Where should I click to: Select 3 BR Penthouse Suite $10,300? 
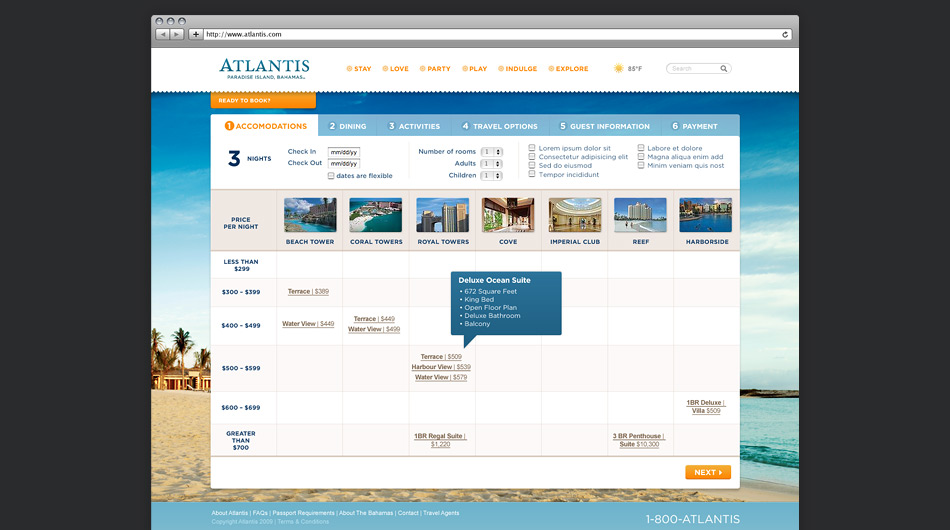(639, 440)
